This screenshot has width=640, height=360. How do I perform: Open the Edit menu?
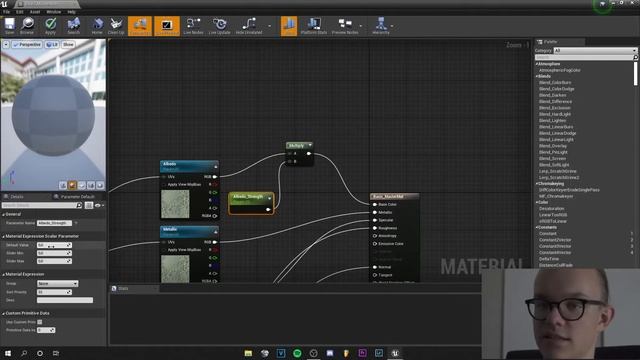click(20, 12)
